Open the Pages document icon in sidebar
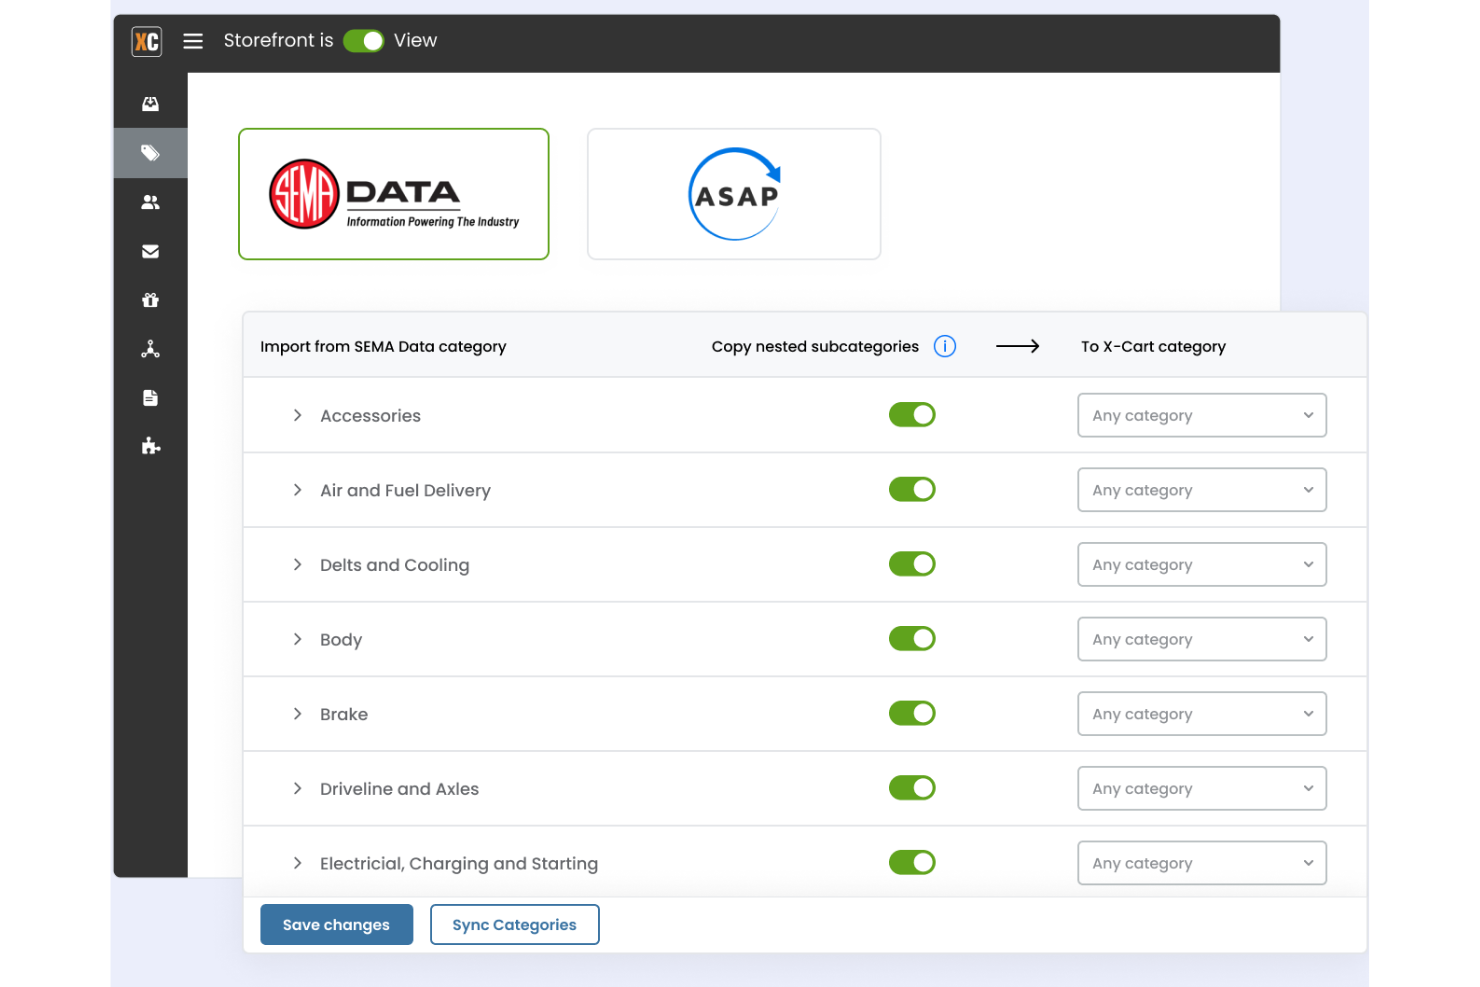The height and width of the screenshot is (987, 1480). coord(150,397)
